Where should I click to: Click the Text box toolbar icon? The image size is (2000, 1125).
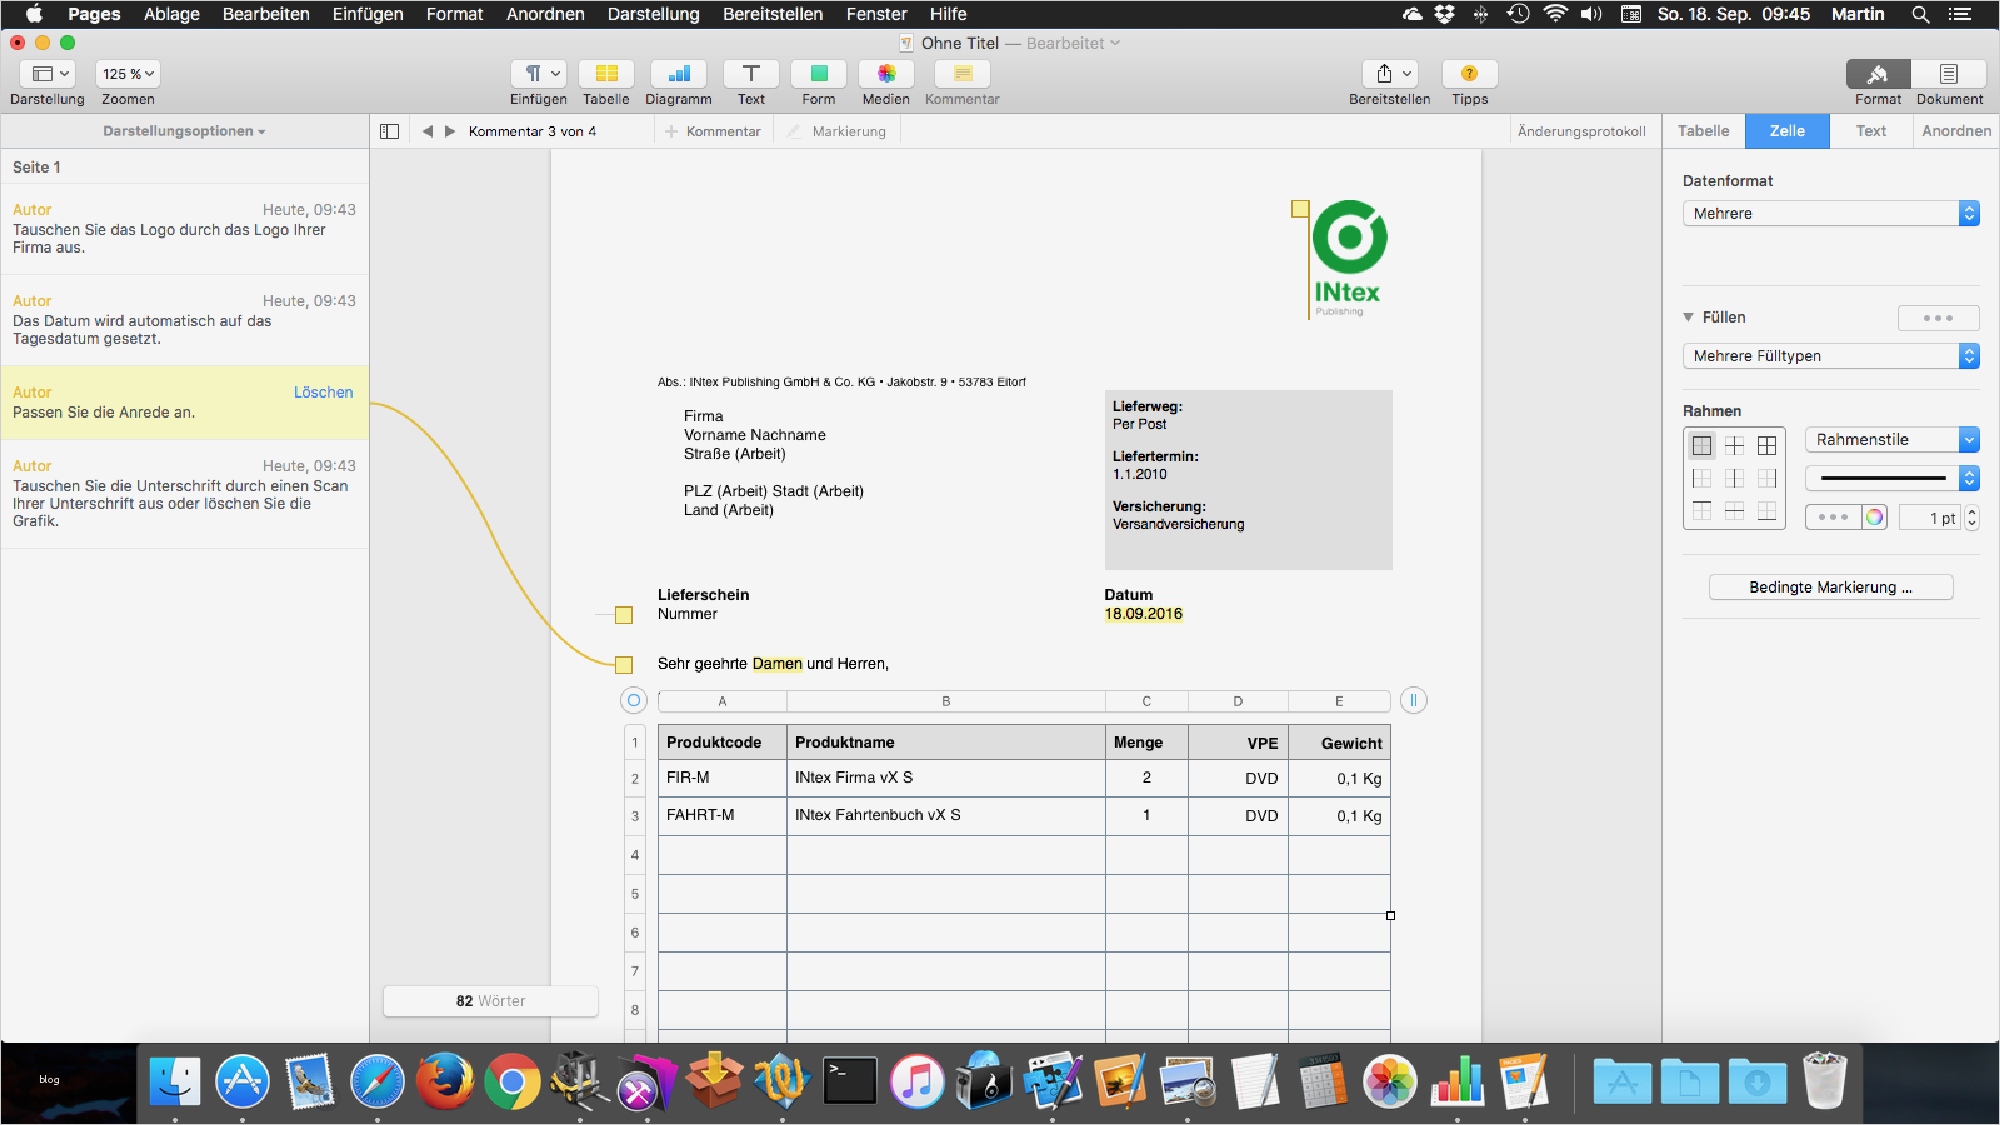coord(751,74)
